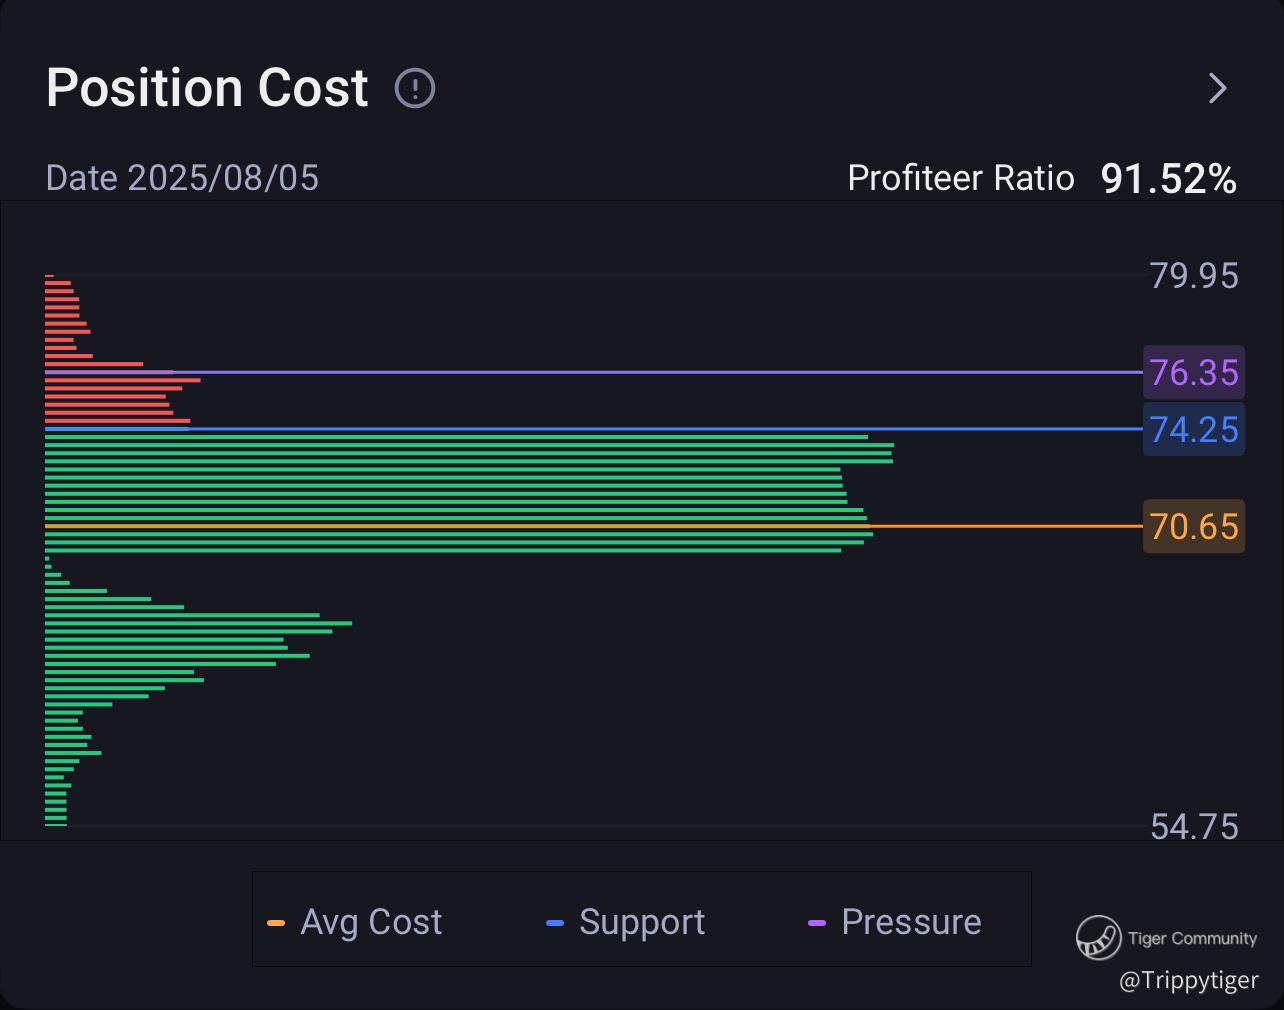Open details with the right chevron arrow

click(1217, 89)
